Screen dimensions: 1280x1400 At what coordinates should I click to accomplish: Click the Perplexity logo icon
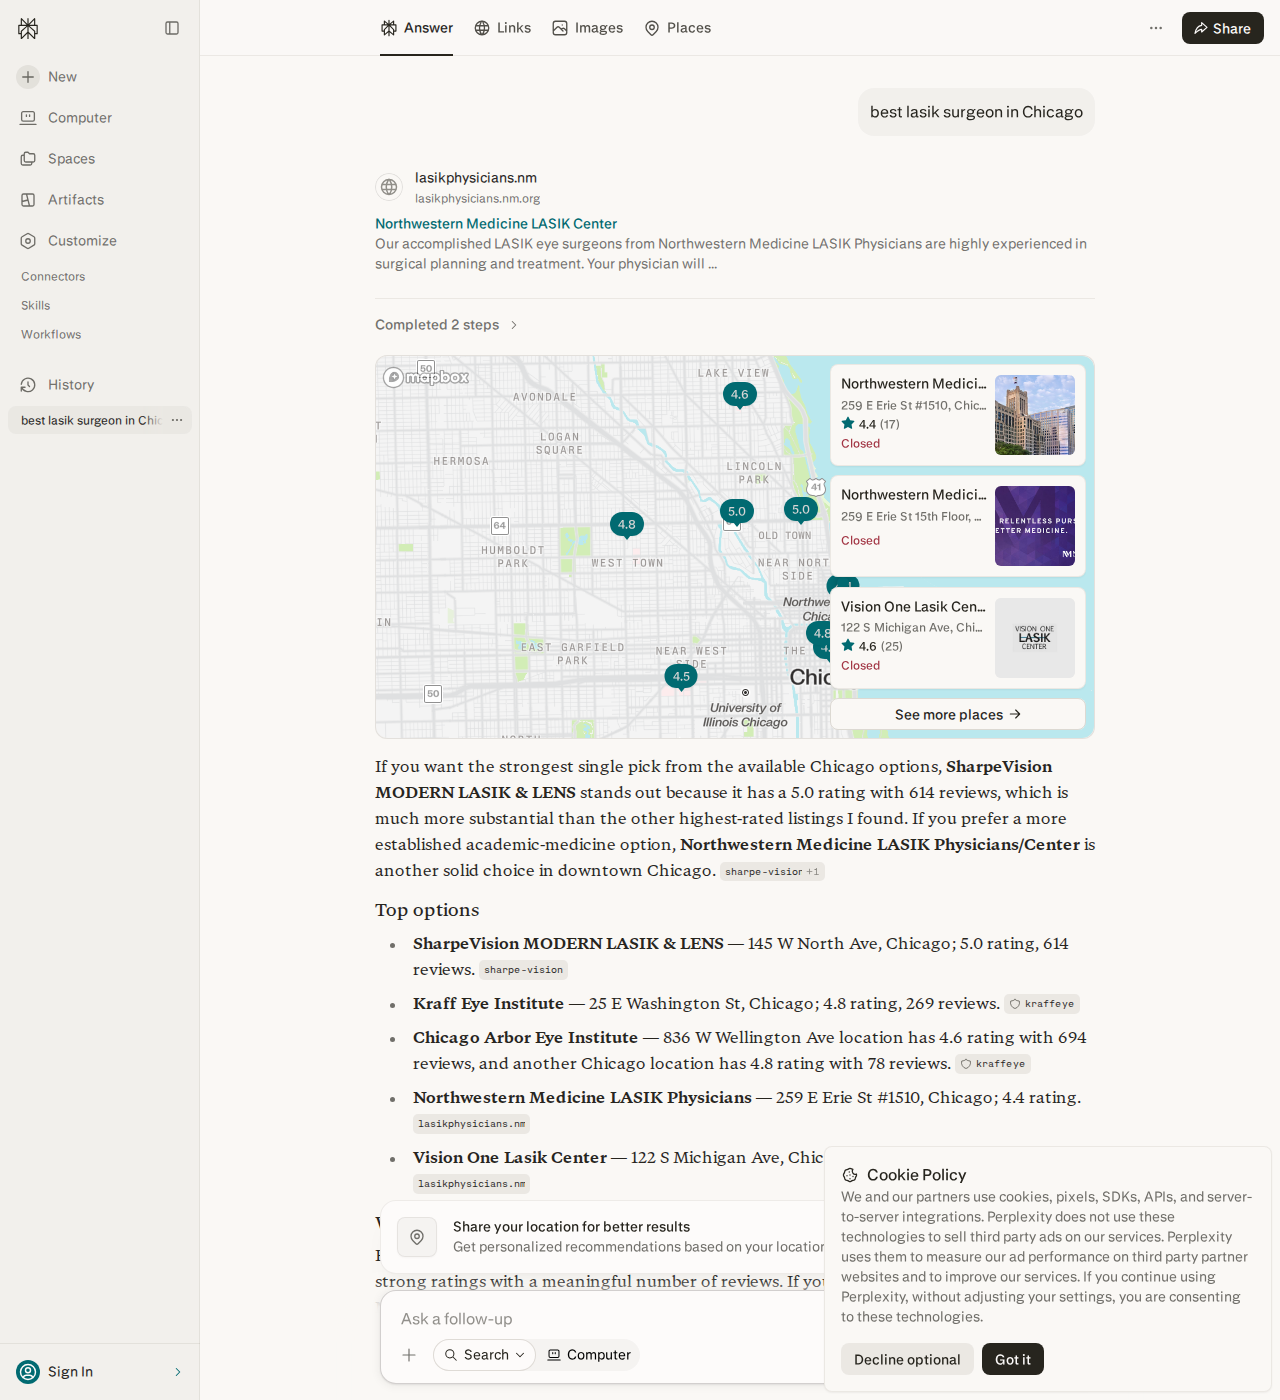pos(28,28)
